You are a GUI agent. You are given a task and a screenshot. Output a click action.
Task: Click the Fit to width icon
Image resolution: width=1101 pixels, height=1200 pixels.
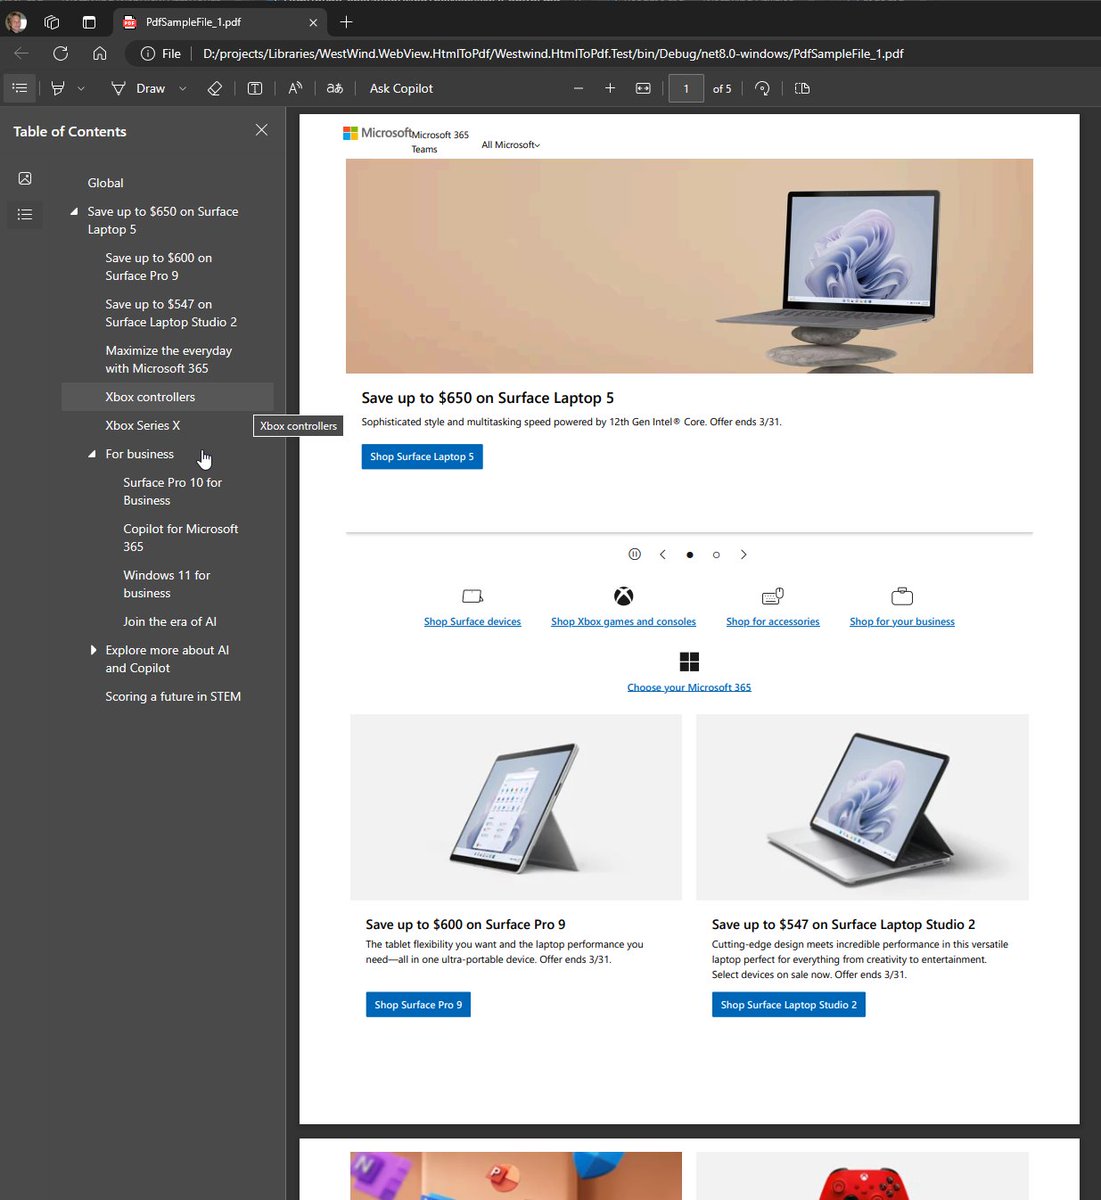[643, 88]
